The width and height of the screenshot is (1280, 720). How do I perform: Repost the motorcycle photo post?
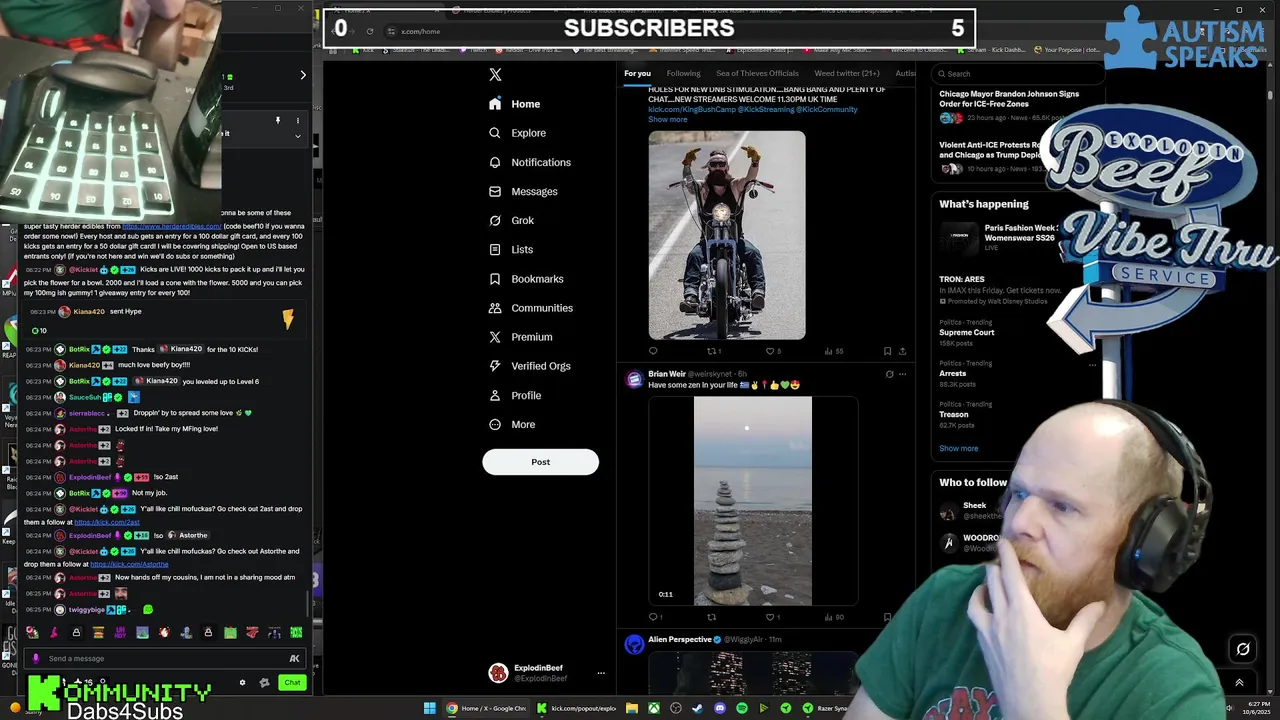pos(712,351)
